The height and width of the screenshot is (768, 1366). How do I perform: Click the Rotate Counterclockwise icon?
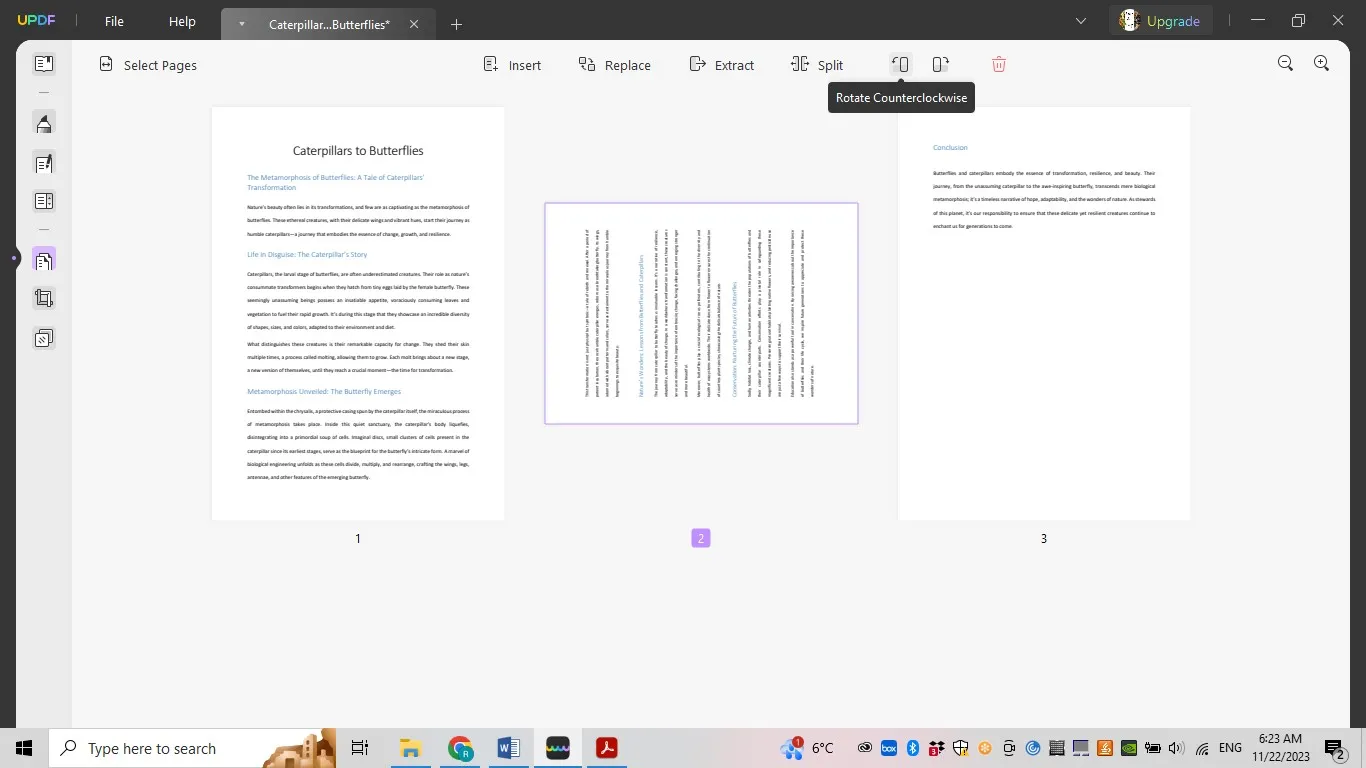coord(900,64)
